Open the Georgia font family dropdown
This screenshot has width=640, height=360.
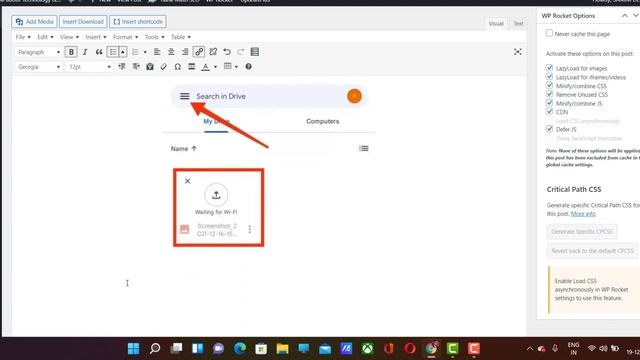coord(39,67)
